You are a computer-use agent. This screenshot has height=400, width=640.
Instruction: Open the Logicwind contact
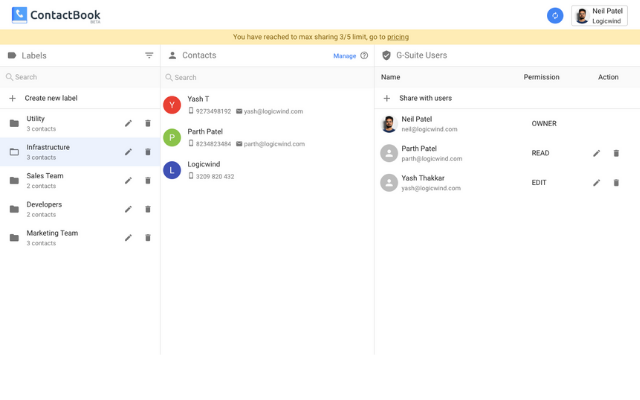[x=267, y=170]
